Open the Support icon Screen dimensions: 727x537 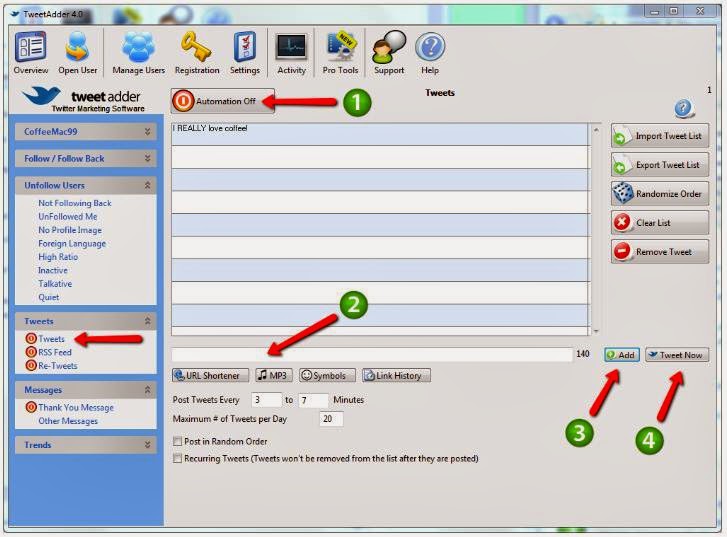click(x=389, y=53)
